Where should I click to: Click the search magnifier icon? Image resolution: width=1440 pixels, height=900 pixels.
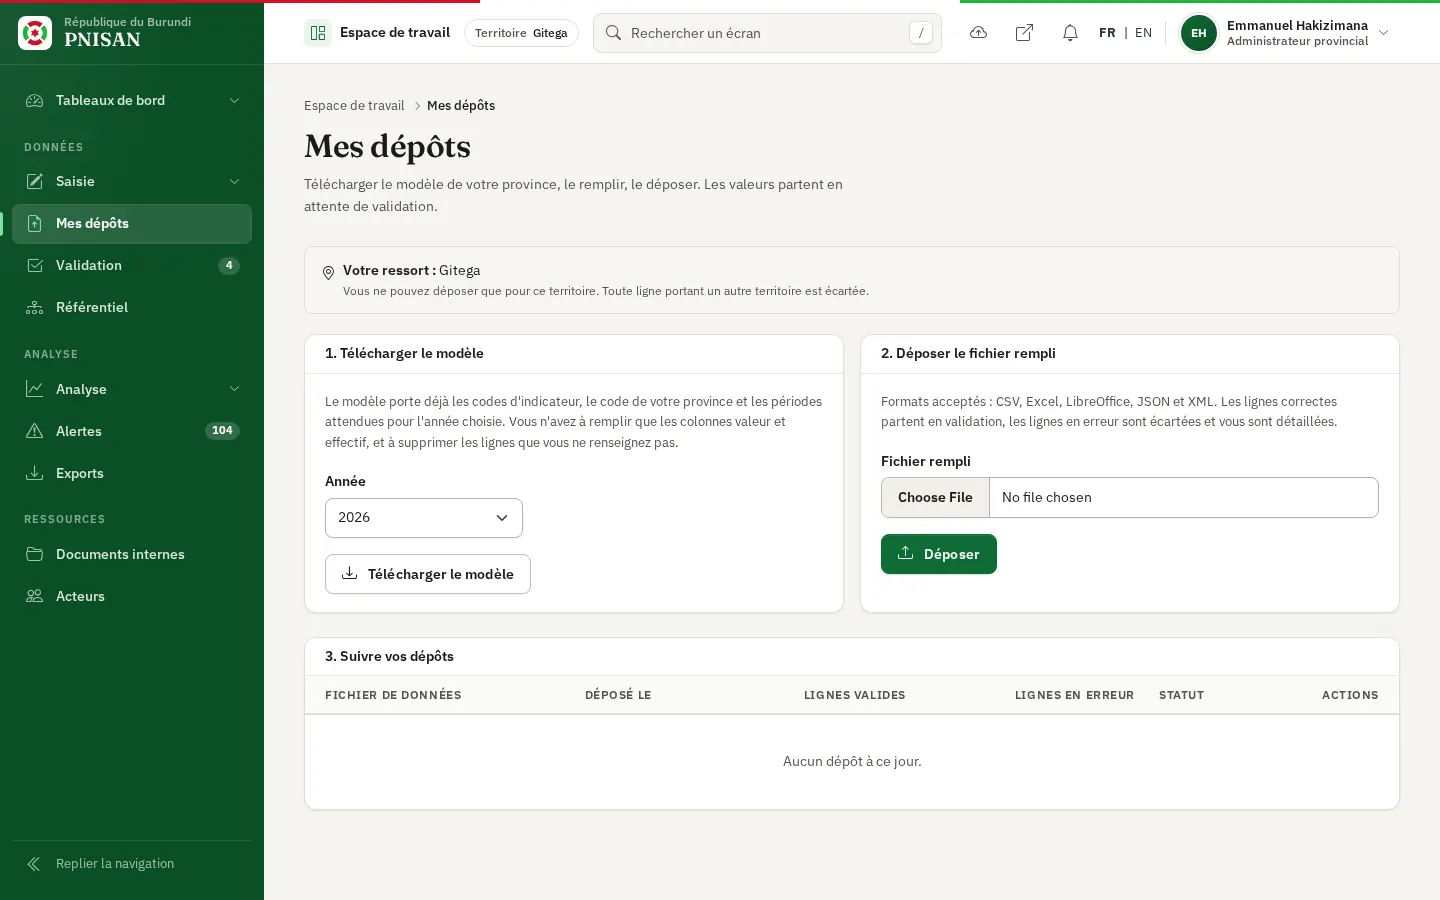[614, 33]
